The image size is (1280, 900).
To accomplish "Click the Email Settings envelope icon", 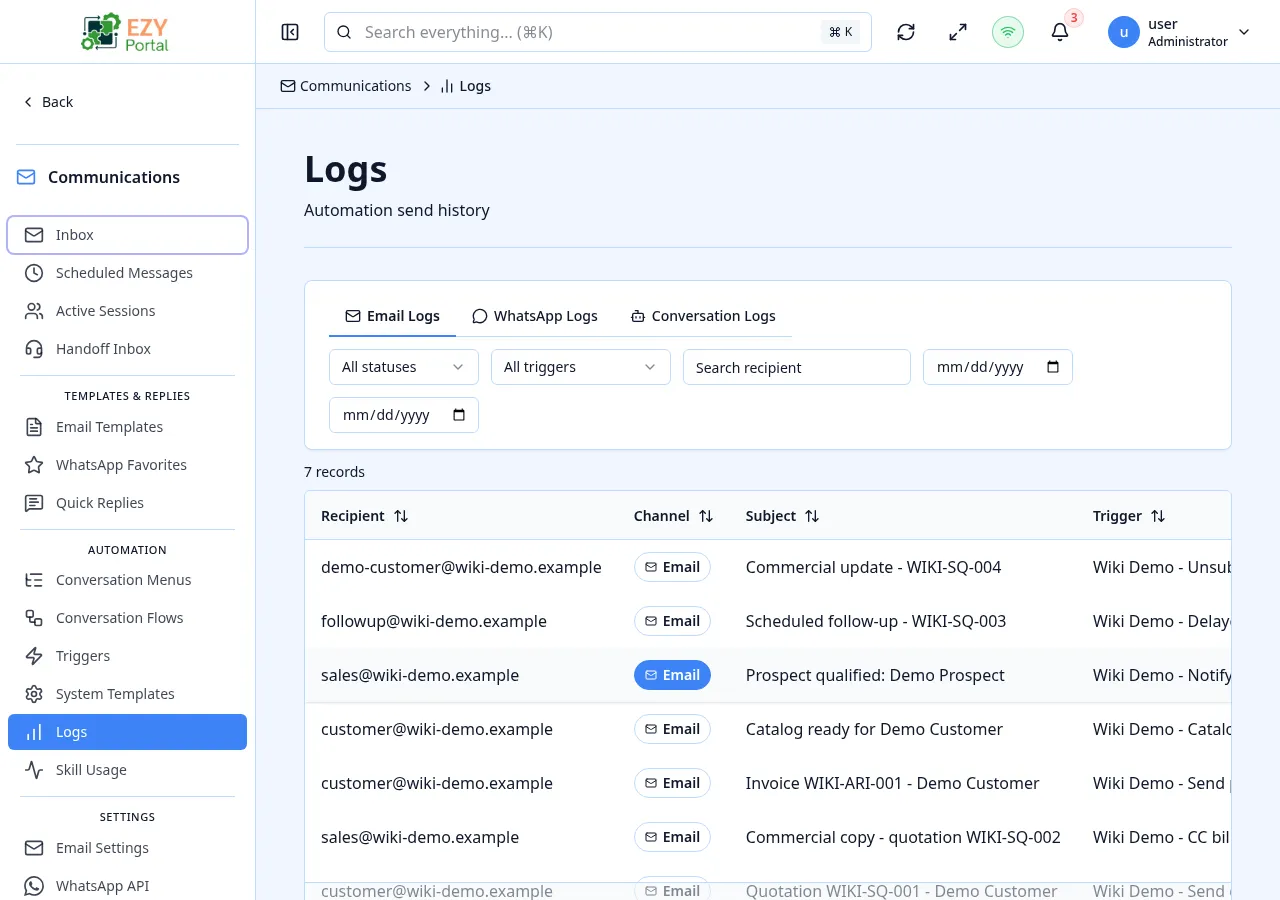I will [x=34, y=848].
